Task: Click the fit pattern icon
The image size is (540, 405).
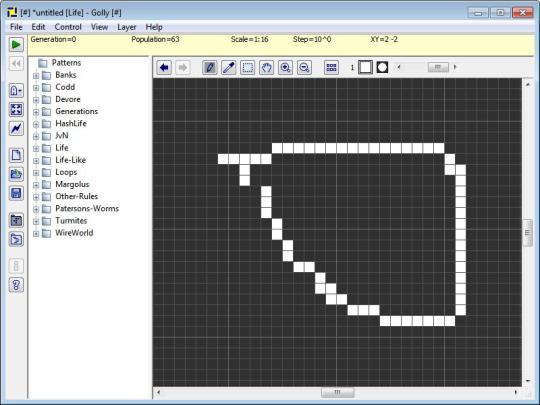Action: coord(16,110)
